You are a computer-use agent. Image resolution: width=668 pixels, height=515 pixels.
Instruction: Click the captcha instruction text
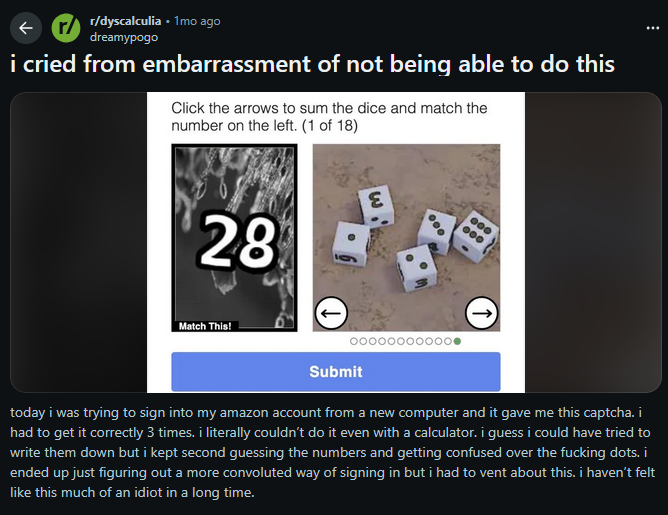(x=329, y=117)
